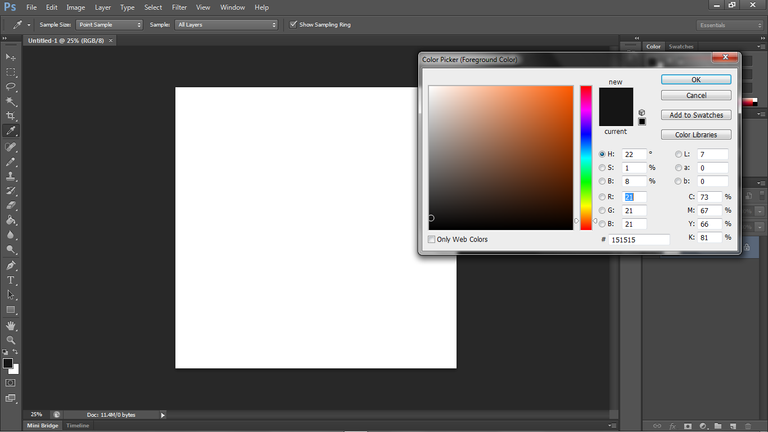Viewport: 768px width, 432px height.
Task: Select the H hue radio button
Action: (602, 154)
